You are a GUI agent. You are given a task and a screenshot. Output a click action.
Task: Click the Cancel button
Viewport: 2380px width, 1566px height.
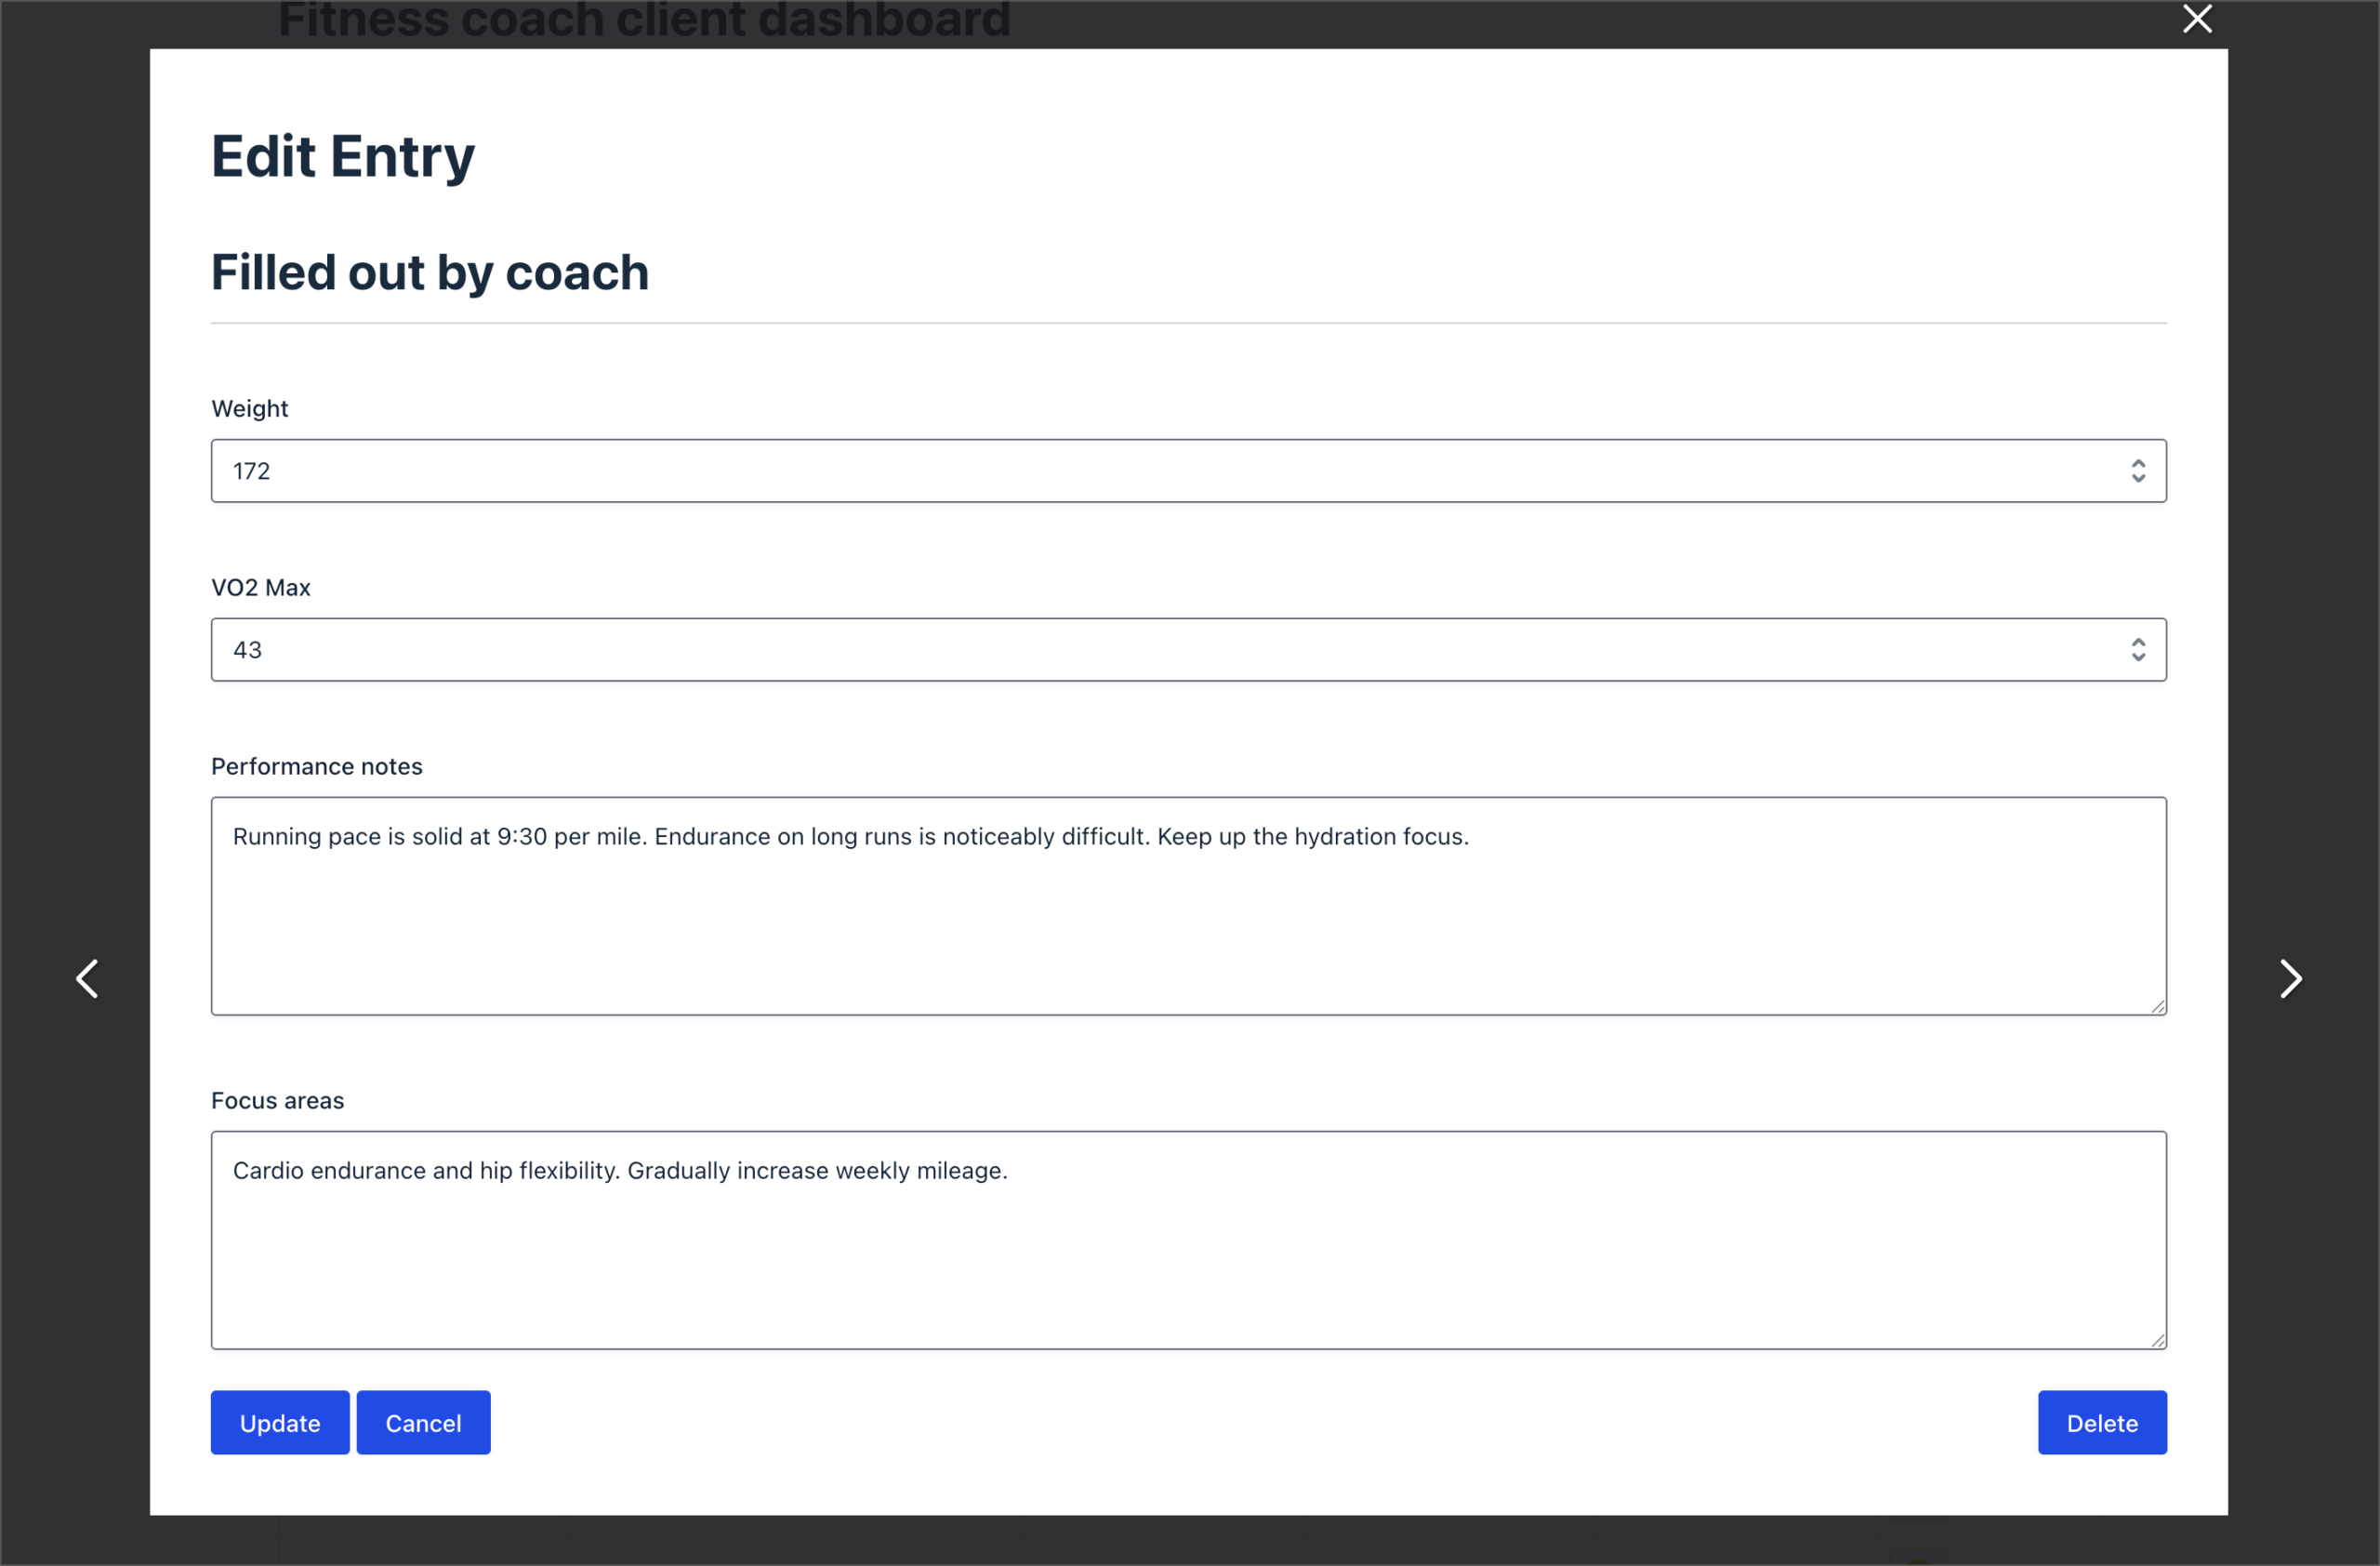(423, 1422)
